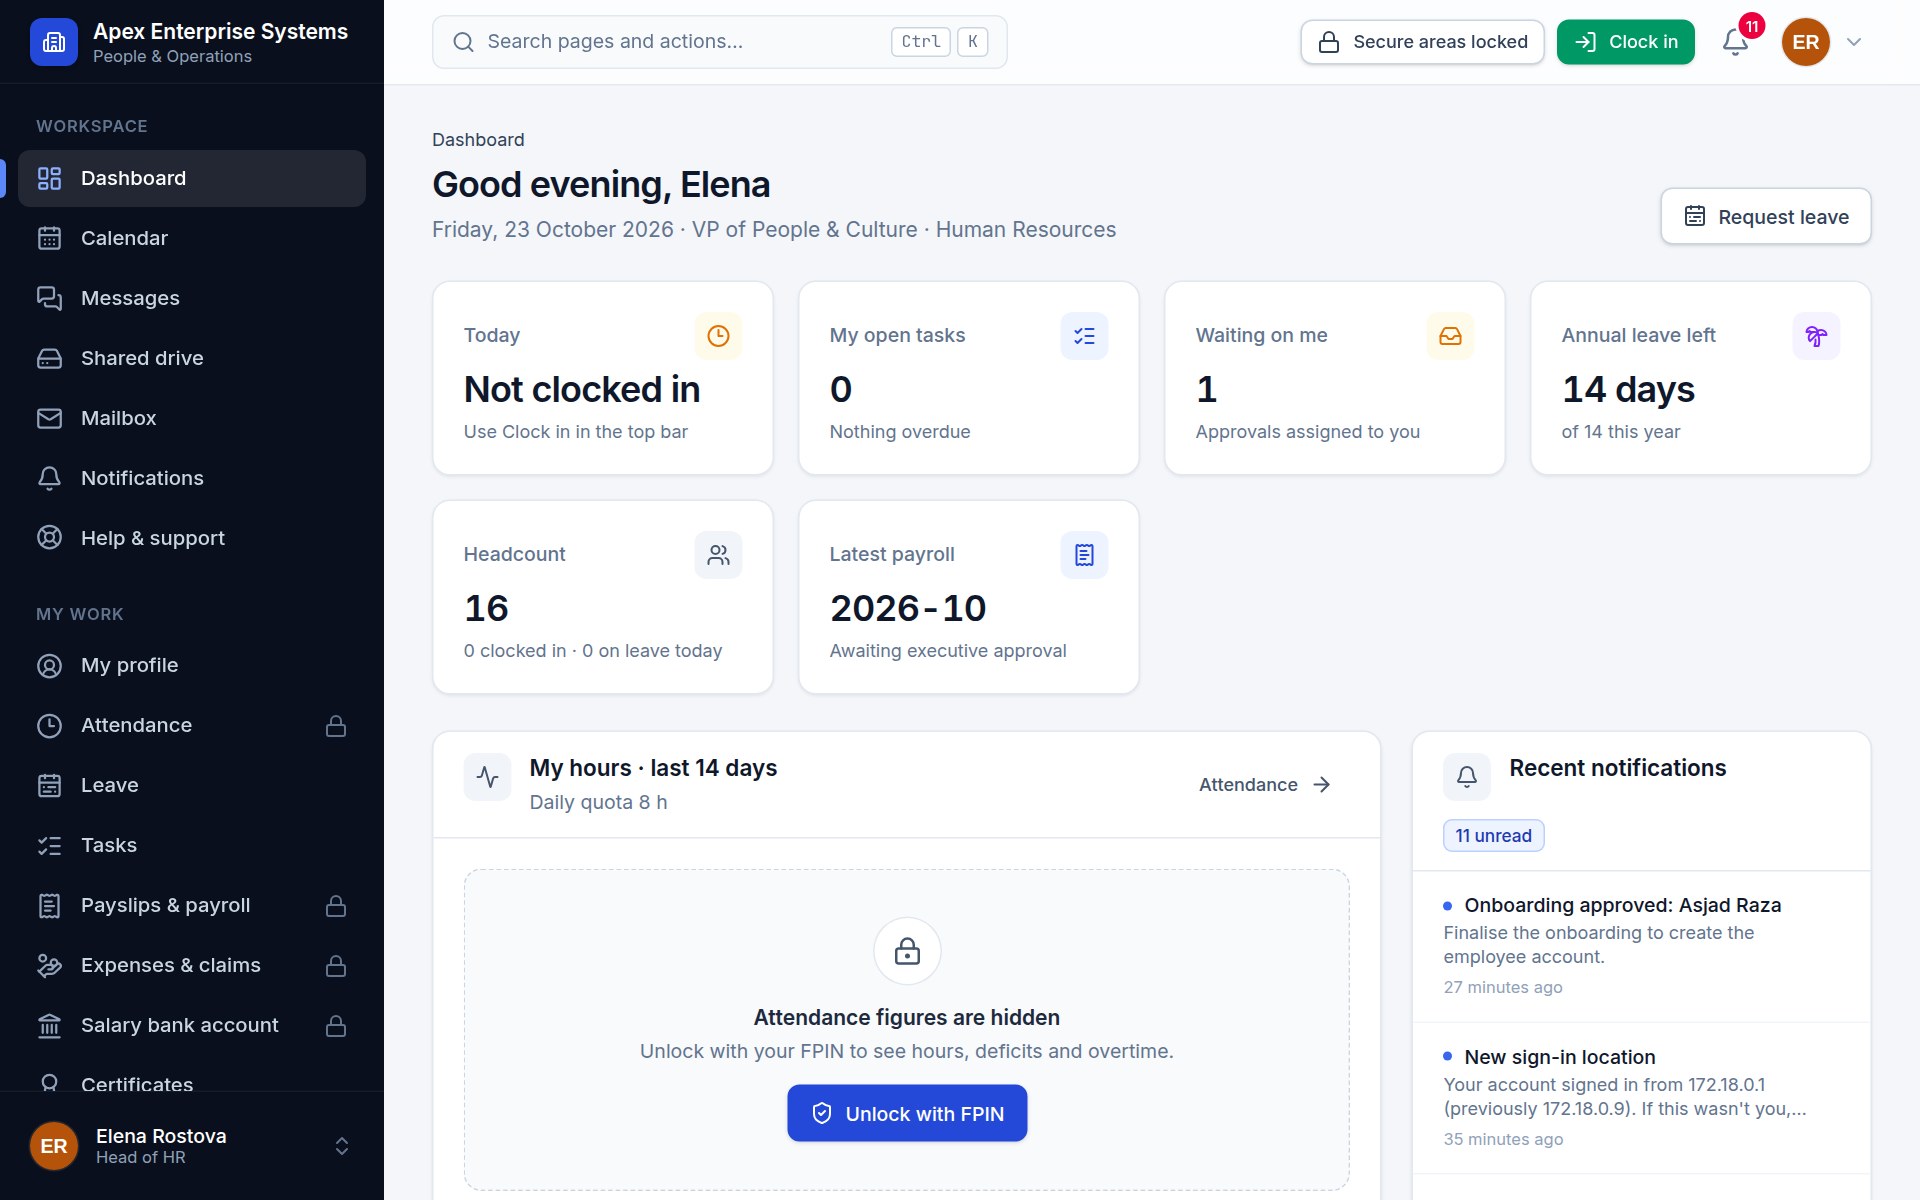Open the Leave page in the sidebar

[192, 785]
